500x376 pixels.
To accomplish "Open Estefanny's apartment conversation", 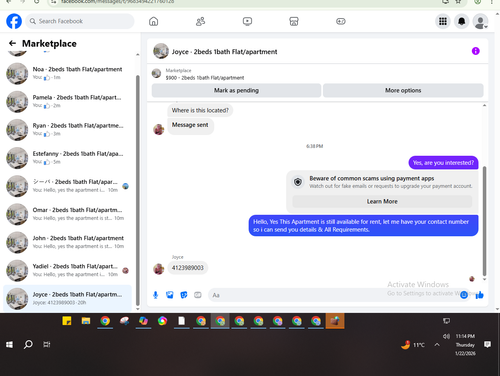I will (x=68, y=158).
